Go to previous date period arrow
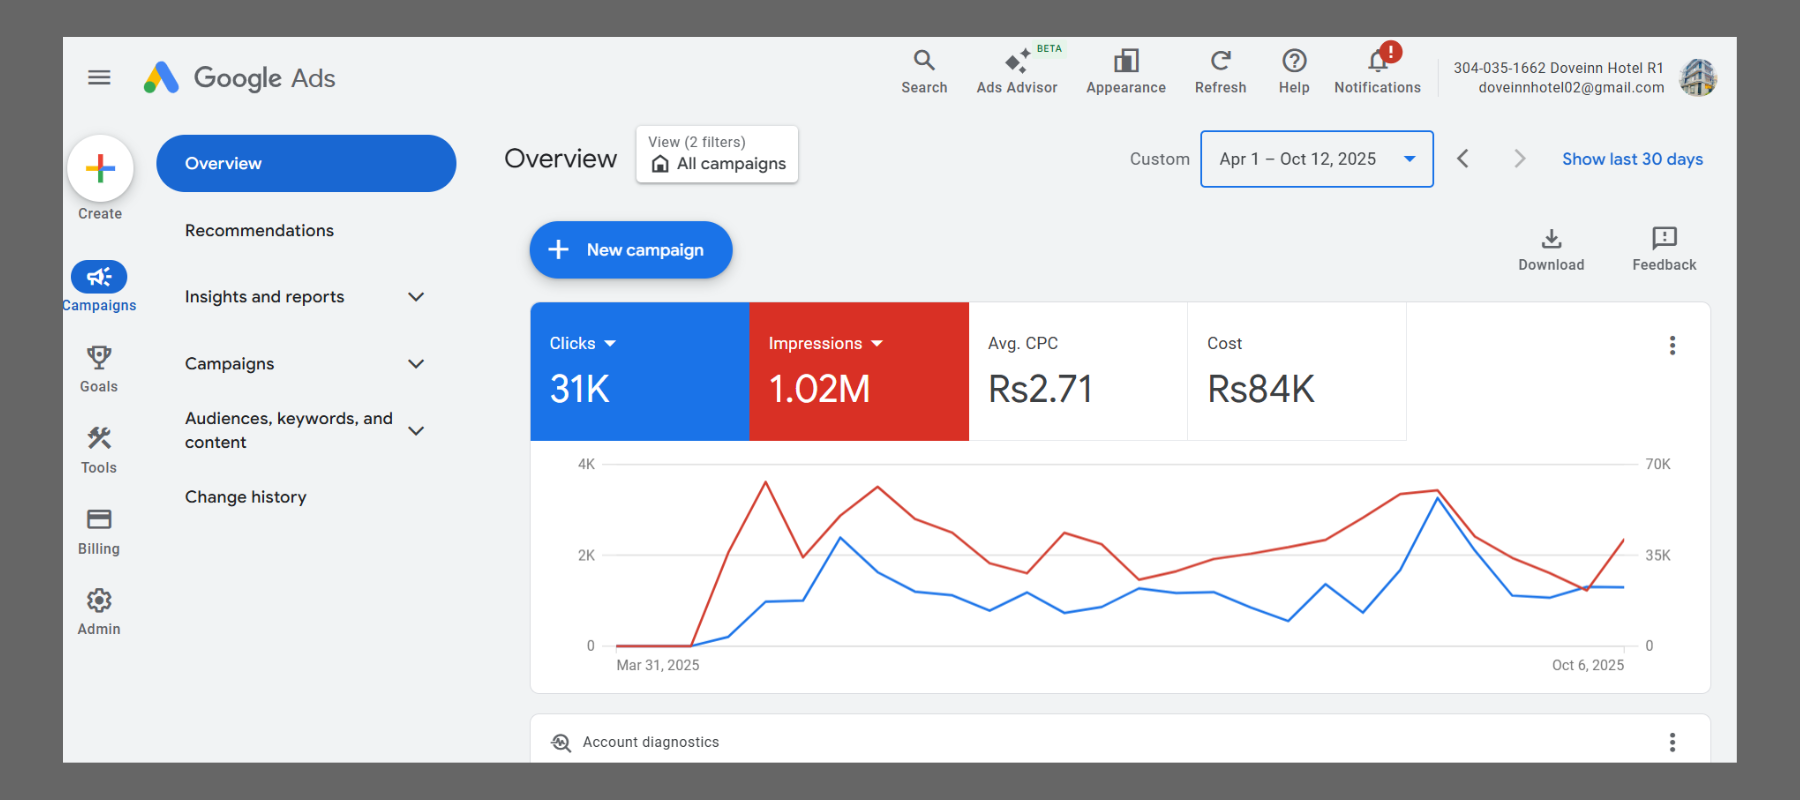This screenshot has width=1800, height=800. 1463,159
